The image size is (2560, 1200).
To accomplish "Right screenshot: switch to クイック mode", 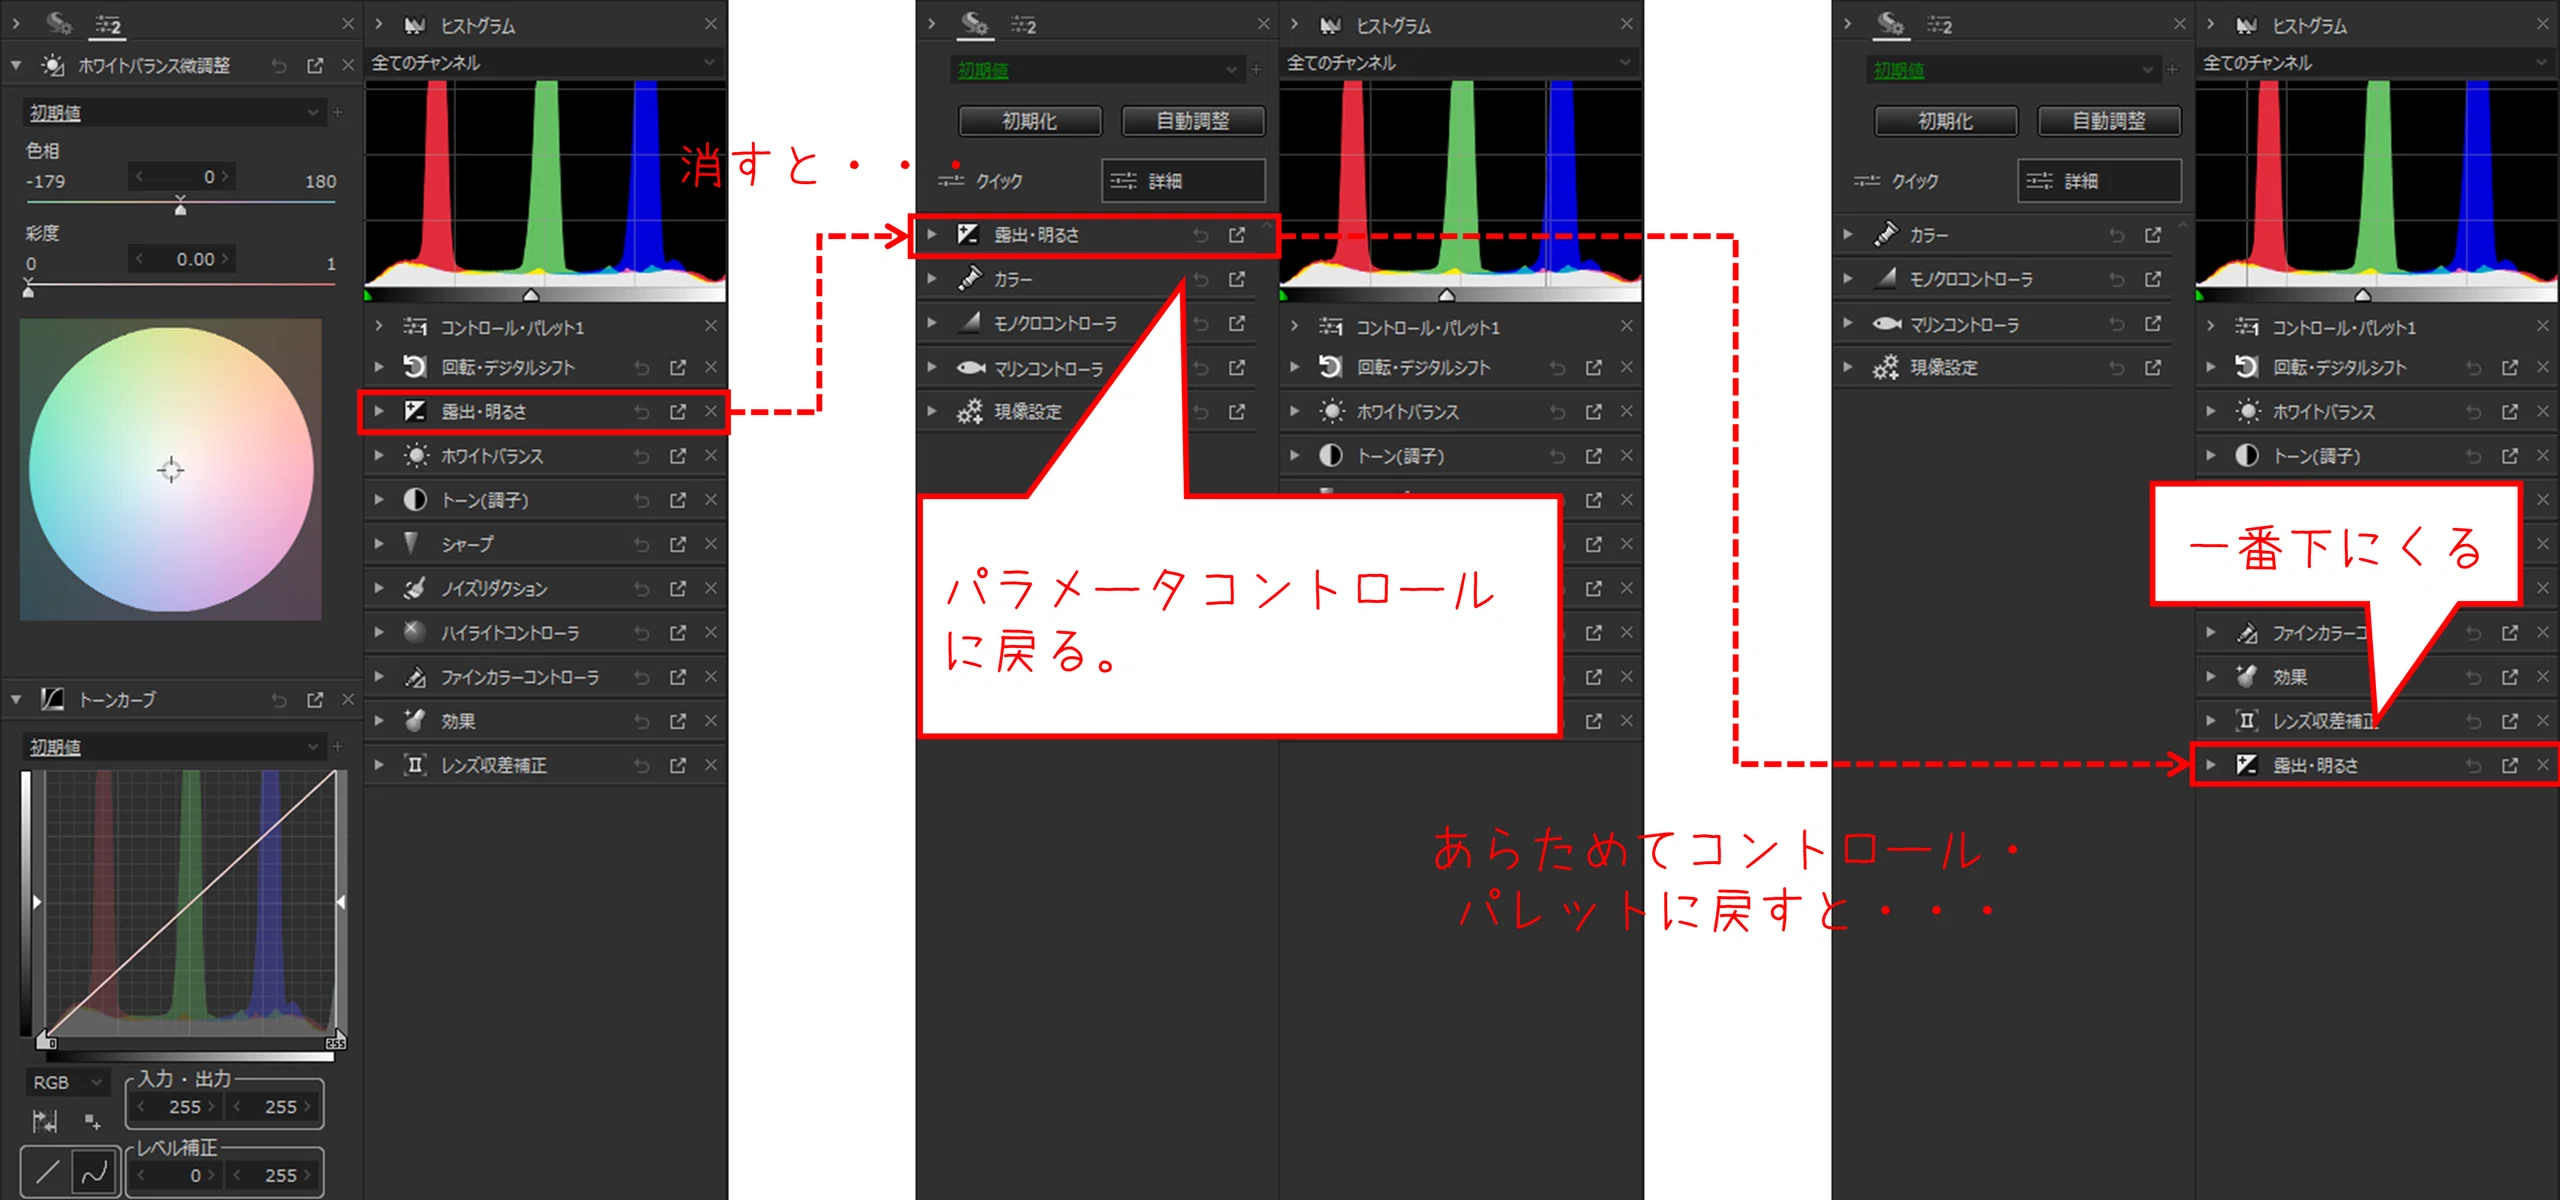I will pos(1896,181).
